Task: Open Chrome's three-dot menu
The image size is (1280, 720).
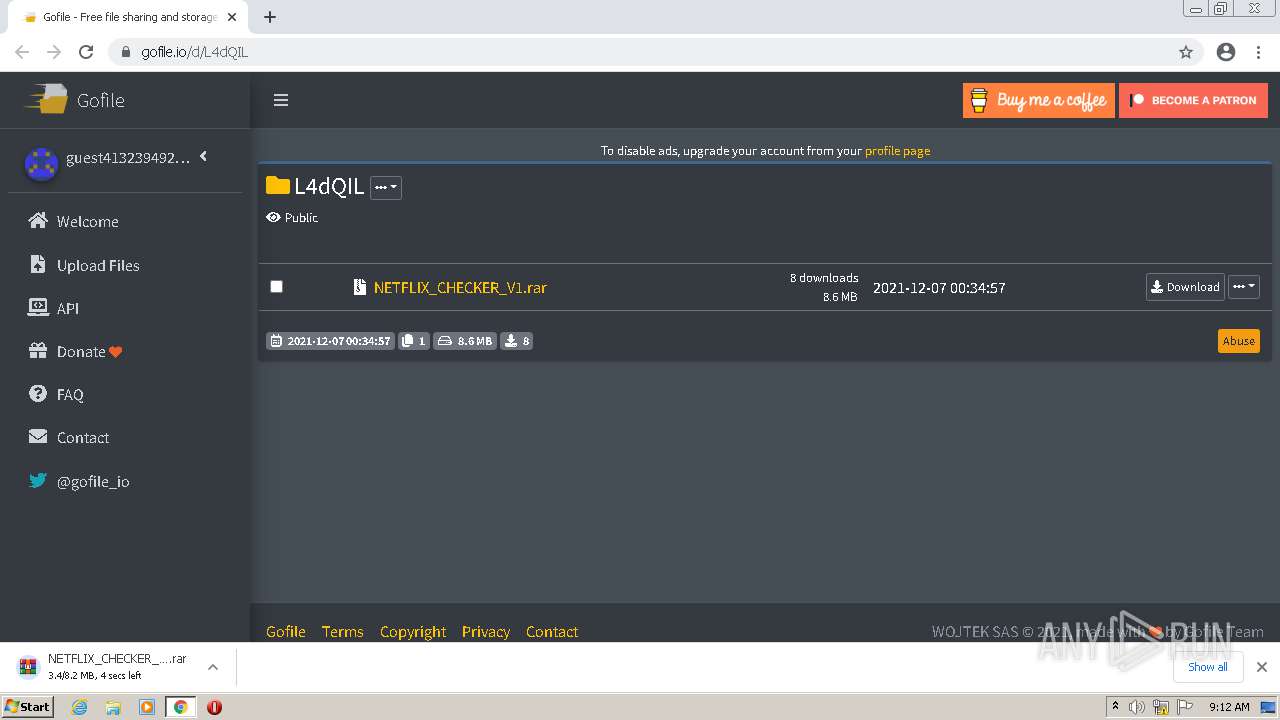Action: tap(1260, 52)
